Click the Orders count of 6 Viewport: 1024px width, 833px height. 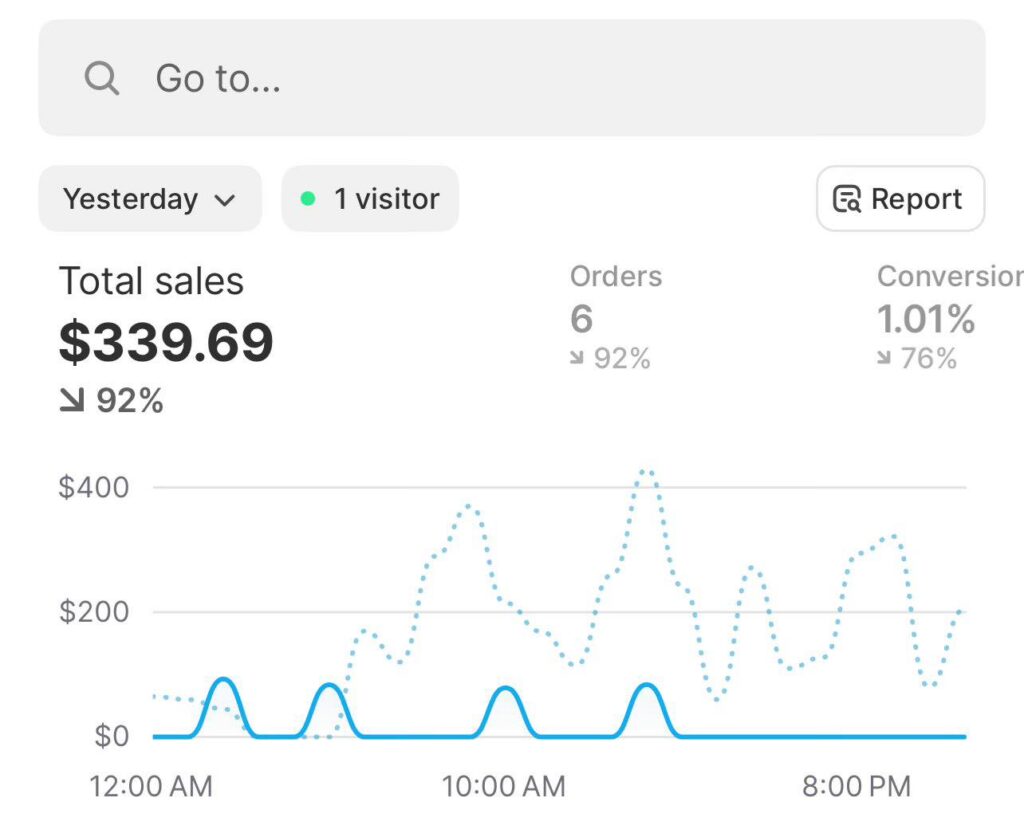(581, 319)
